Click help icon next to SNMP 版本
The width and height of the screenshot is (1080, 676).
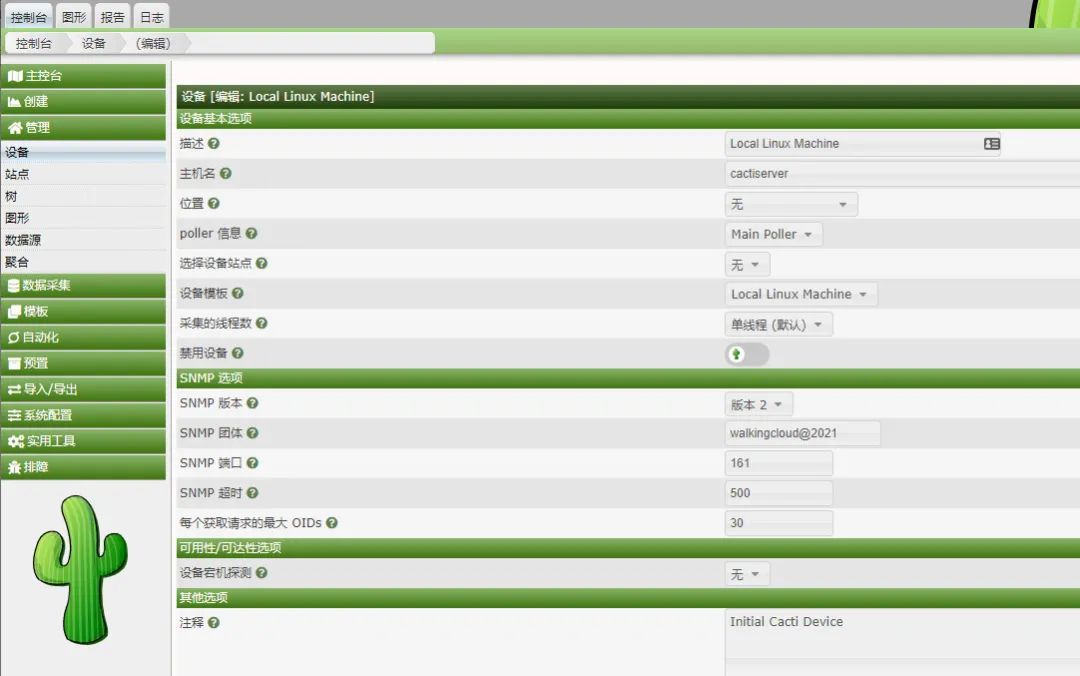(252, 403)
